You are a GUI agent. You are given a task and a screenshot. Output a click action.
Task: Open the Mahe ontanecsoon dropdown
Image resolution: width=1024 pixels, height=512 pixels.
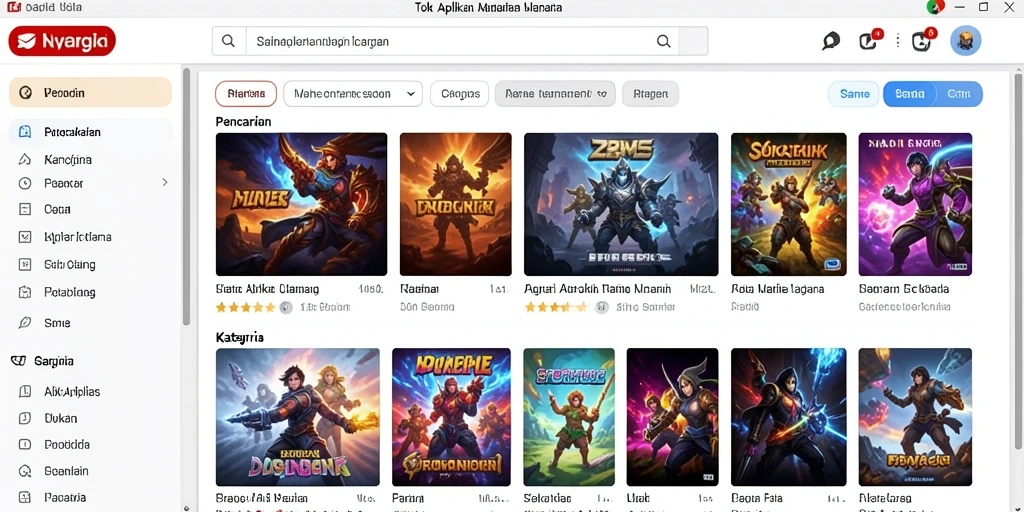tap(353, 94)
